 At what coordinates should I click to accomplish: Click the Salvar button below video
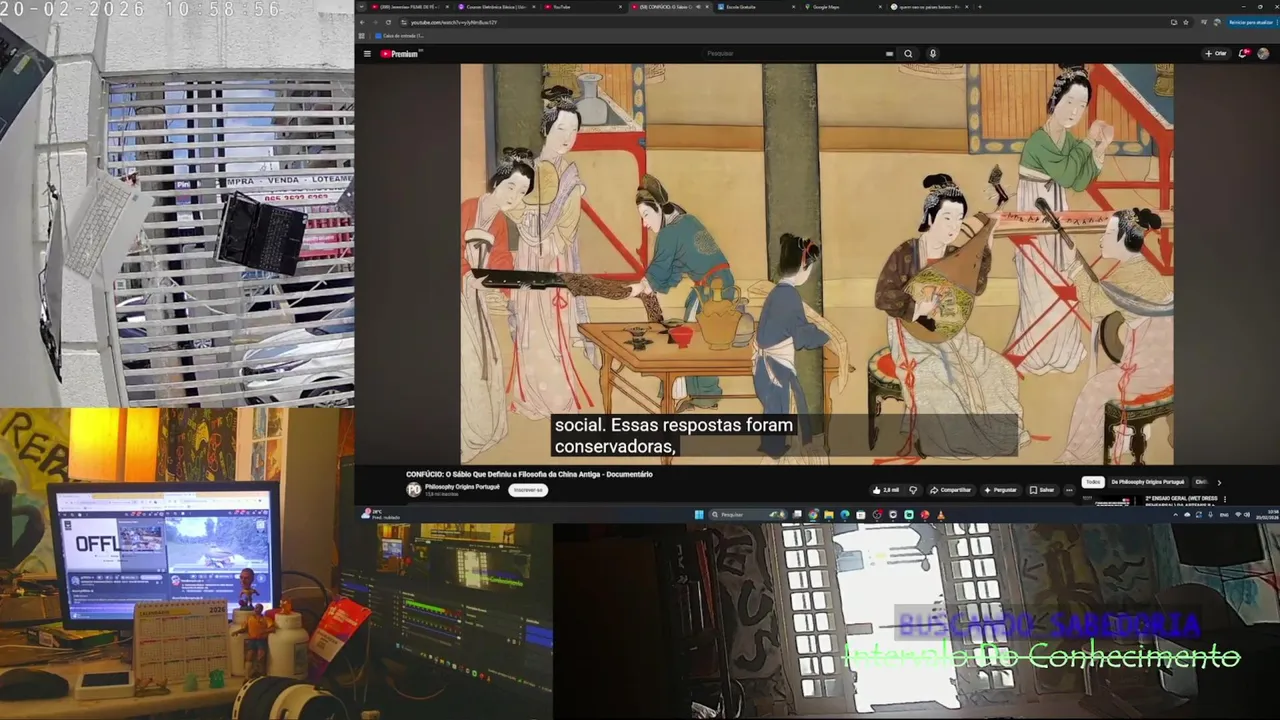(1042, 490)
